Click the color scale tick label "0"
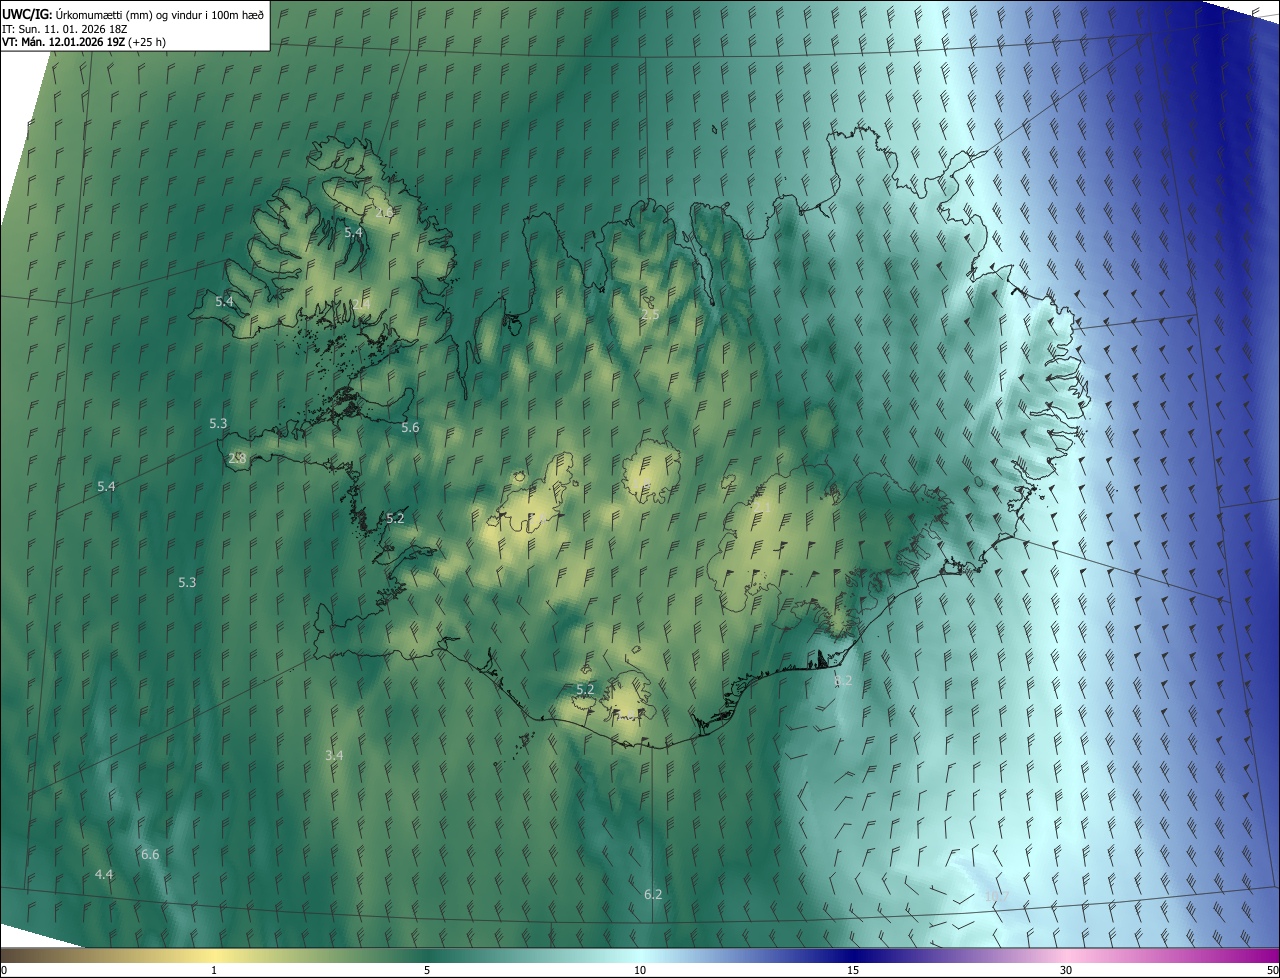The image size is (1280, 978). click(3, 970)
